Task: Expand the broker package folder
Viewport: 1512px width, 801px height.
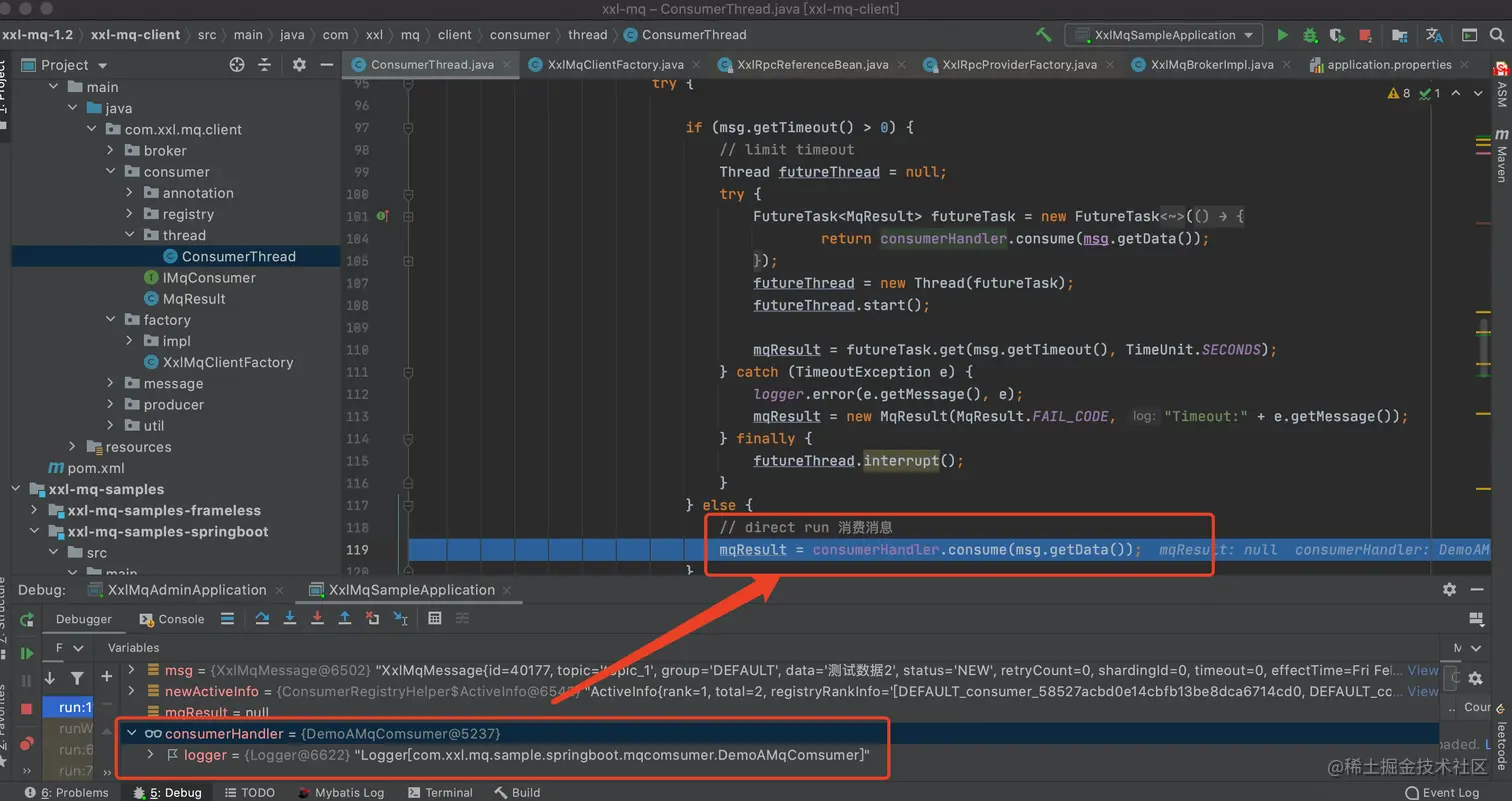Action: coord(111,150)
